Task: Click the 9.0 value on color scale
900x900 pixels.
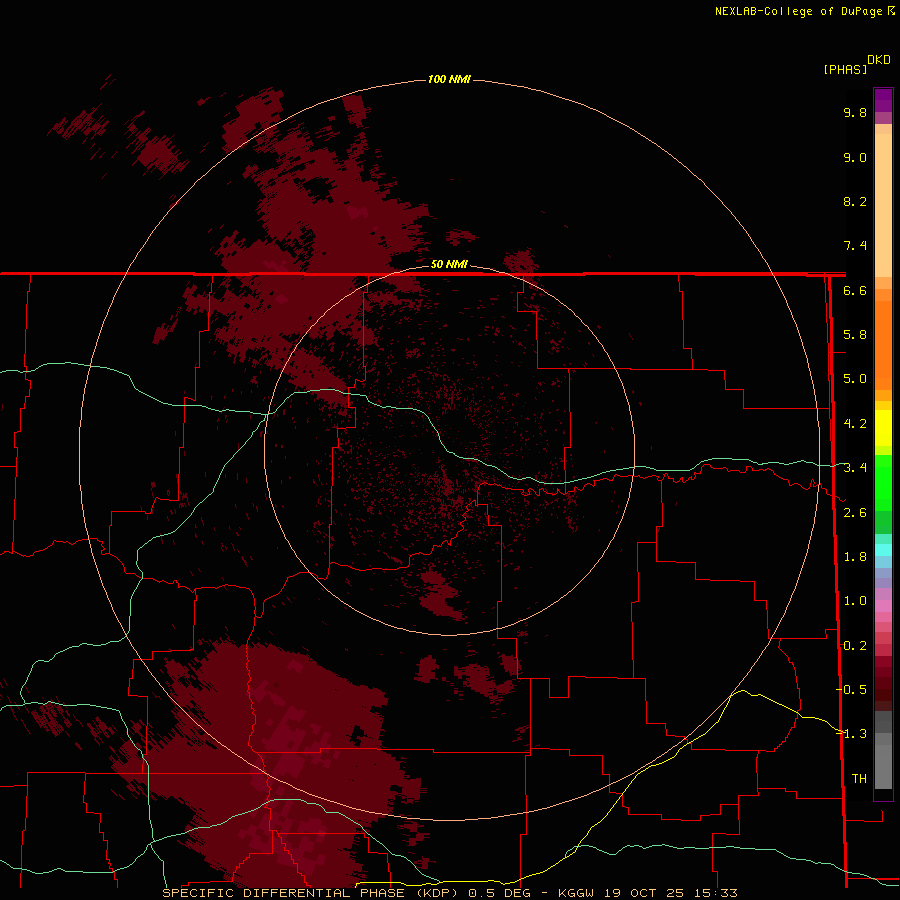Action: (855, 157)
